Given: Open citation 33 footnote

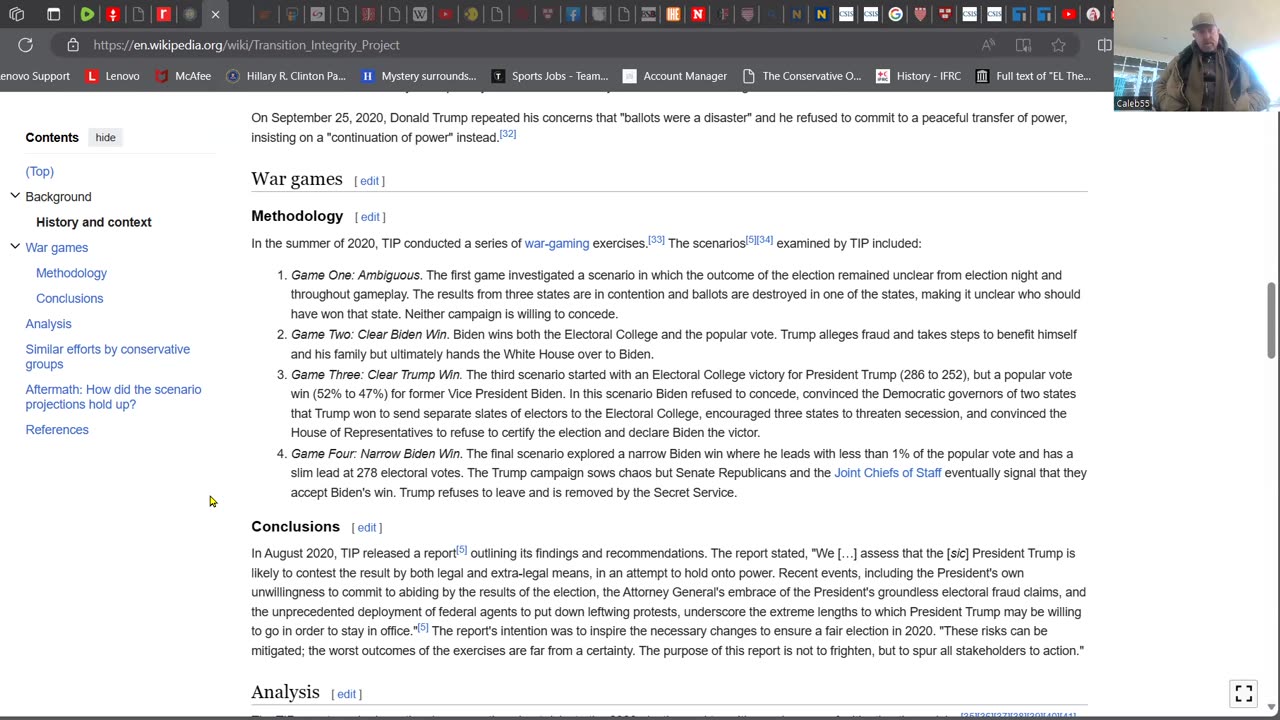Looking at the screenshot, I should (x=656, y=240).
